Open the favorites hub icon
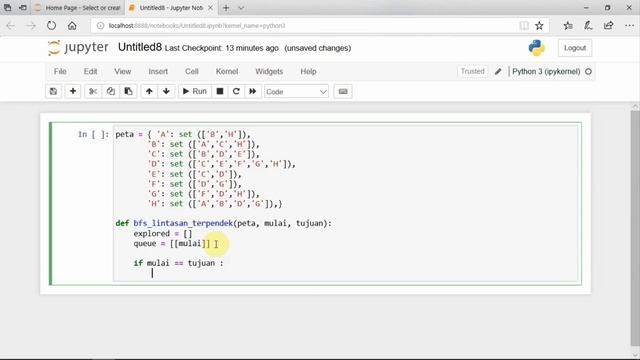Image resolution: width=640 pixels, height=360 pixels. [568, 26]
